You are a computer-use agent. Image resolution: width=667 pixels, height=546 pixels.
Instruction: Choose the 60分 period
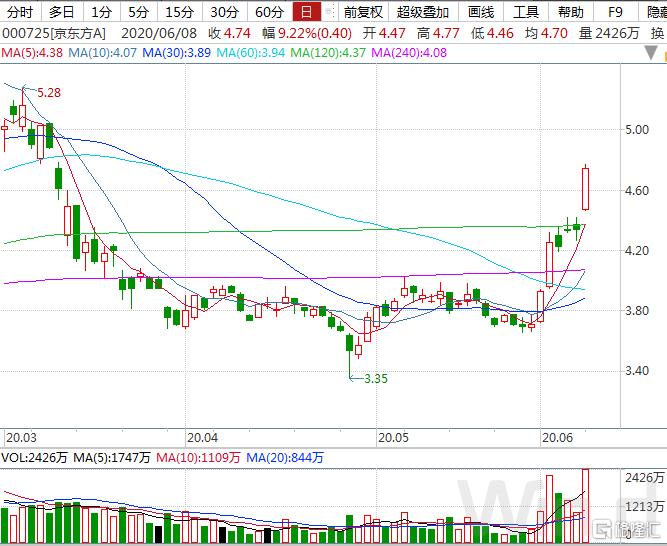[x=269, y=11]
